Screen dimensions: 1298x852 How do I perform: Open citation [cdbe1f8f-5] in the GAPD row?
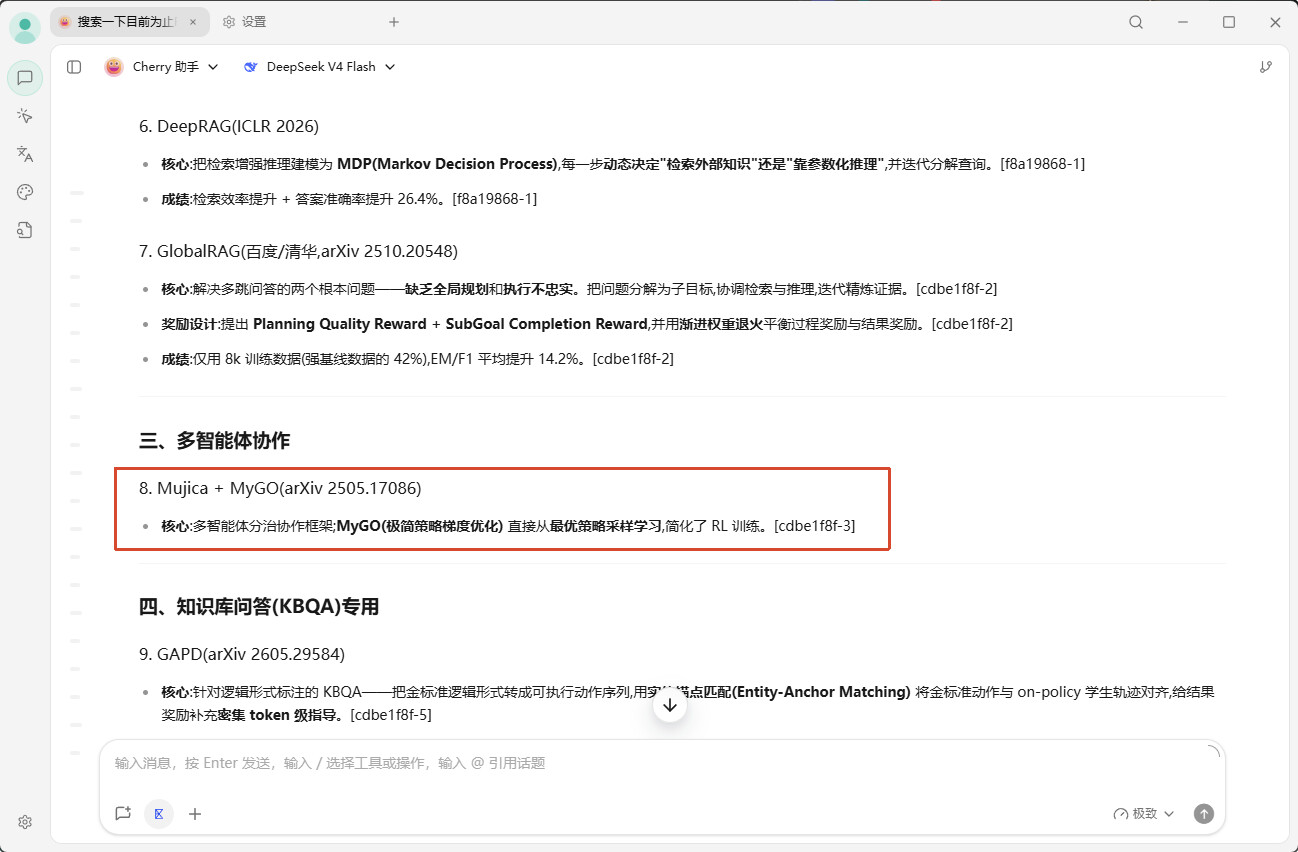pyautogui.click(x=391, y=715)
